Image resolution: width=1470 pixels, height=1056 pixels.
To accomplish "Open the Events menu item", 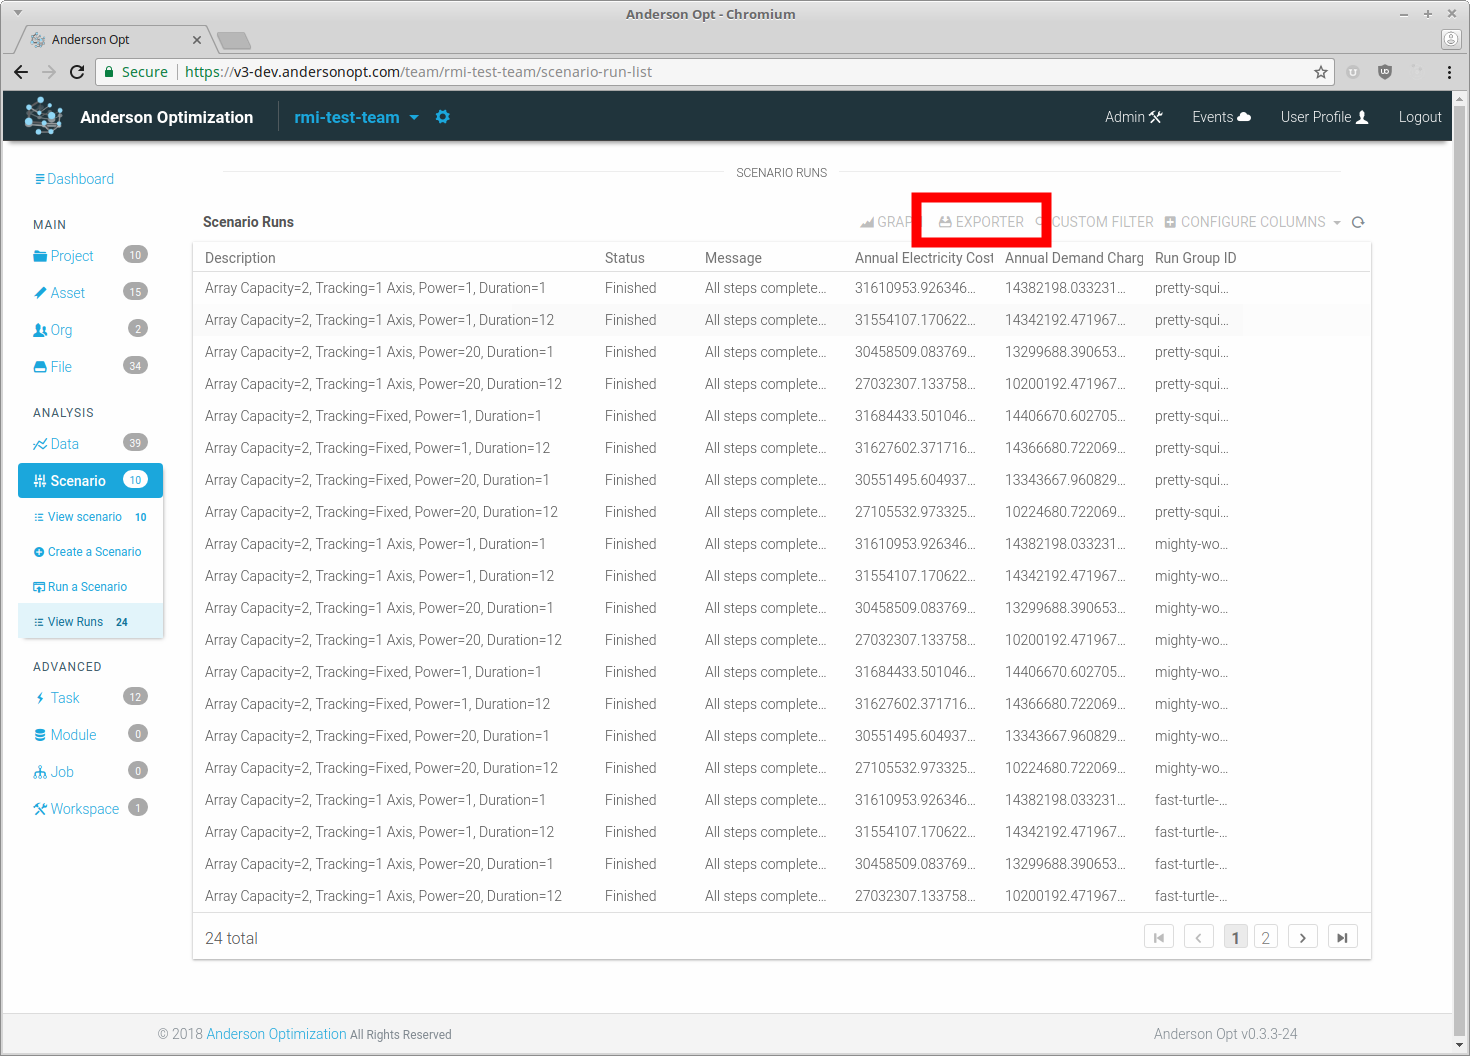I will 1221,117.
